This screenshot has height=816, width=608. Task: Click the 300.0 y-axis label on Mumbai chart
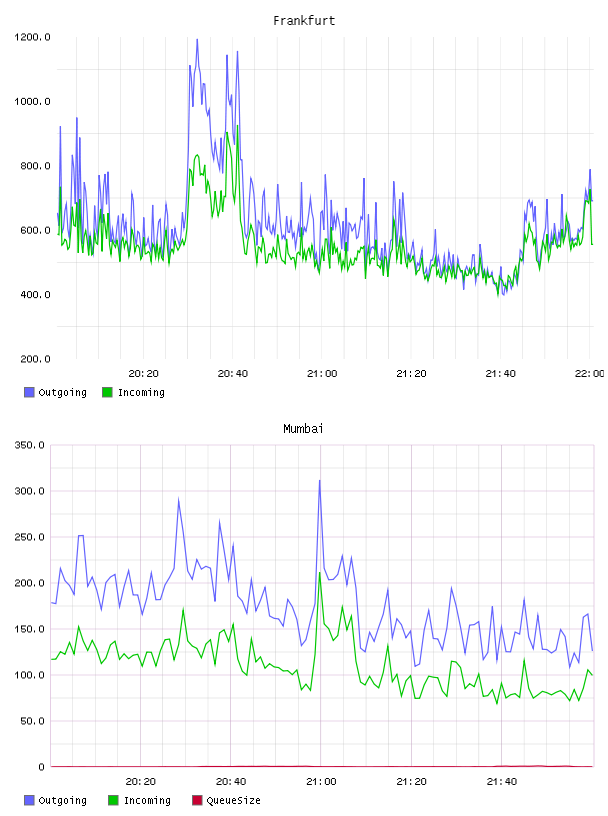click(x=29, y=491)
